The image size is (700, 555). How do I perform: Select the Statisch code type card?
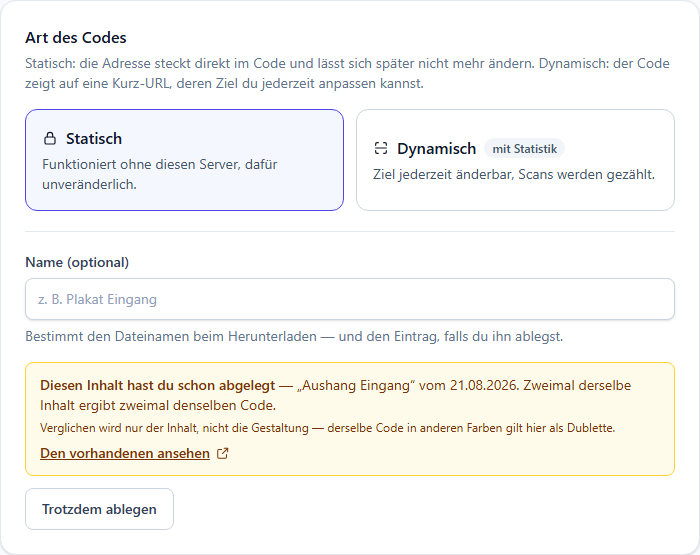pyautogui.click(x=184, y=160)
